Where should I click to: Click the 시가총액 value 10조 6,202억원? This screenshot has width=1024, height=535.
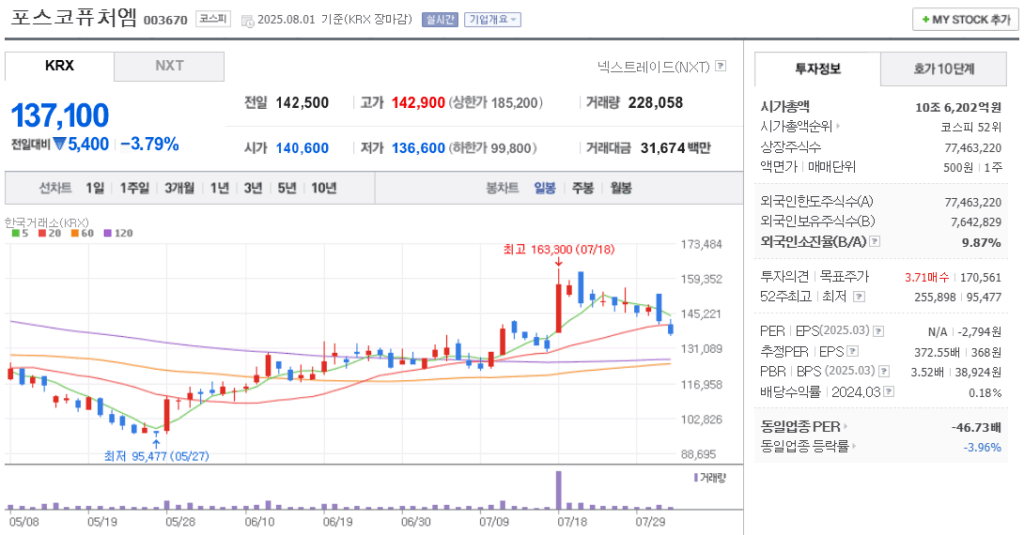(958, 108)
